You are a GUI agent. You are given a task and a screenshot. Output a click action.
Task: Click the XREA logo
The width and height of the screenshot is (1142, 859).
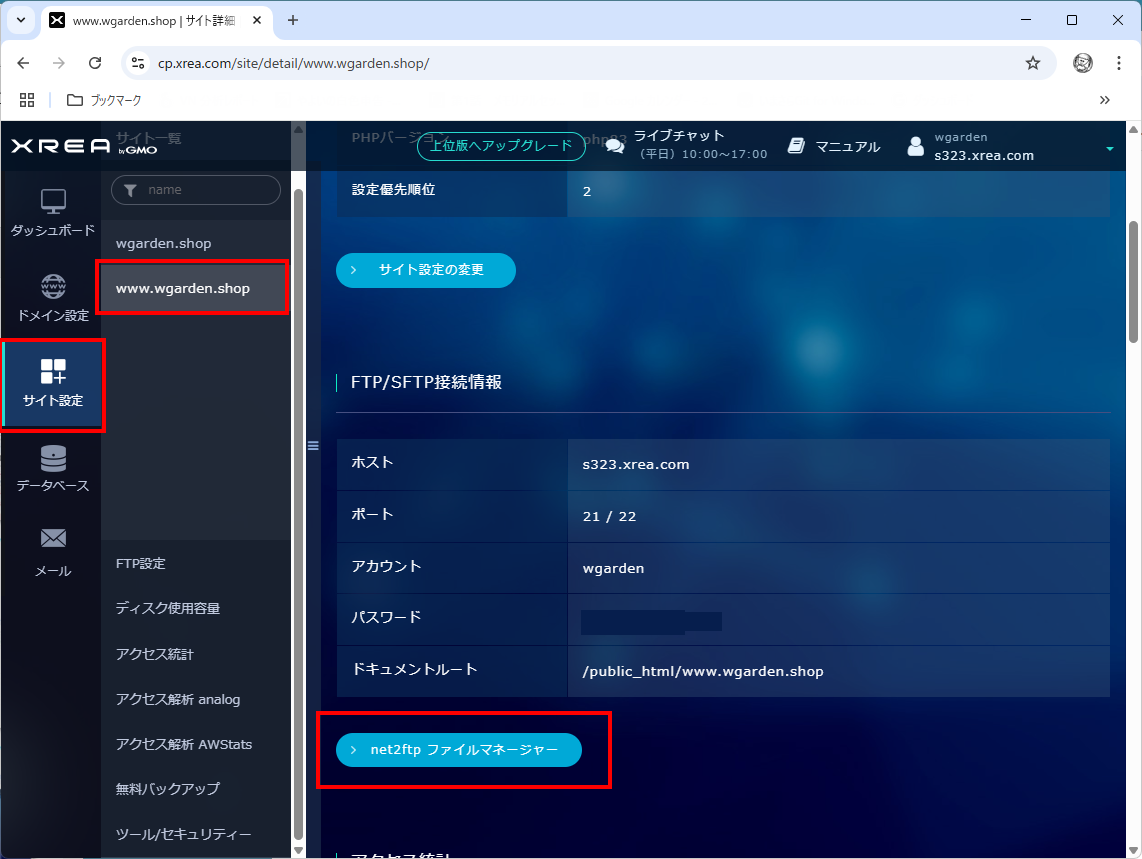[x=60, y=147]
